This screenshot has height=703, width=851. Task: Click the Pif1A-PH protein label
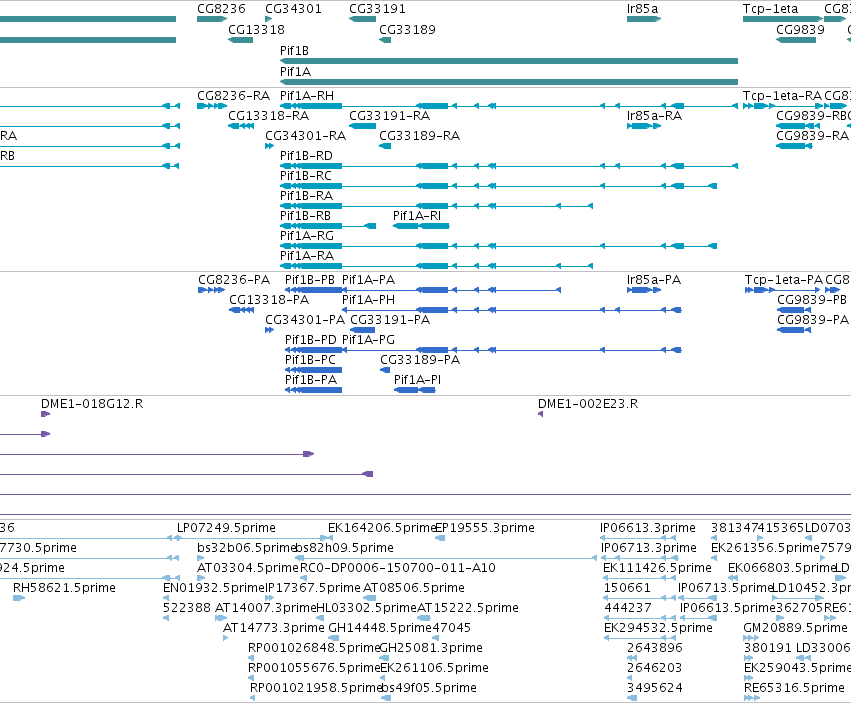[369, 300]
